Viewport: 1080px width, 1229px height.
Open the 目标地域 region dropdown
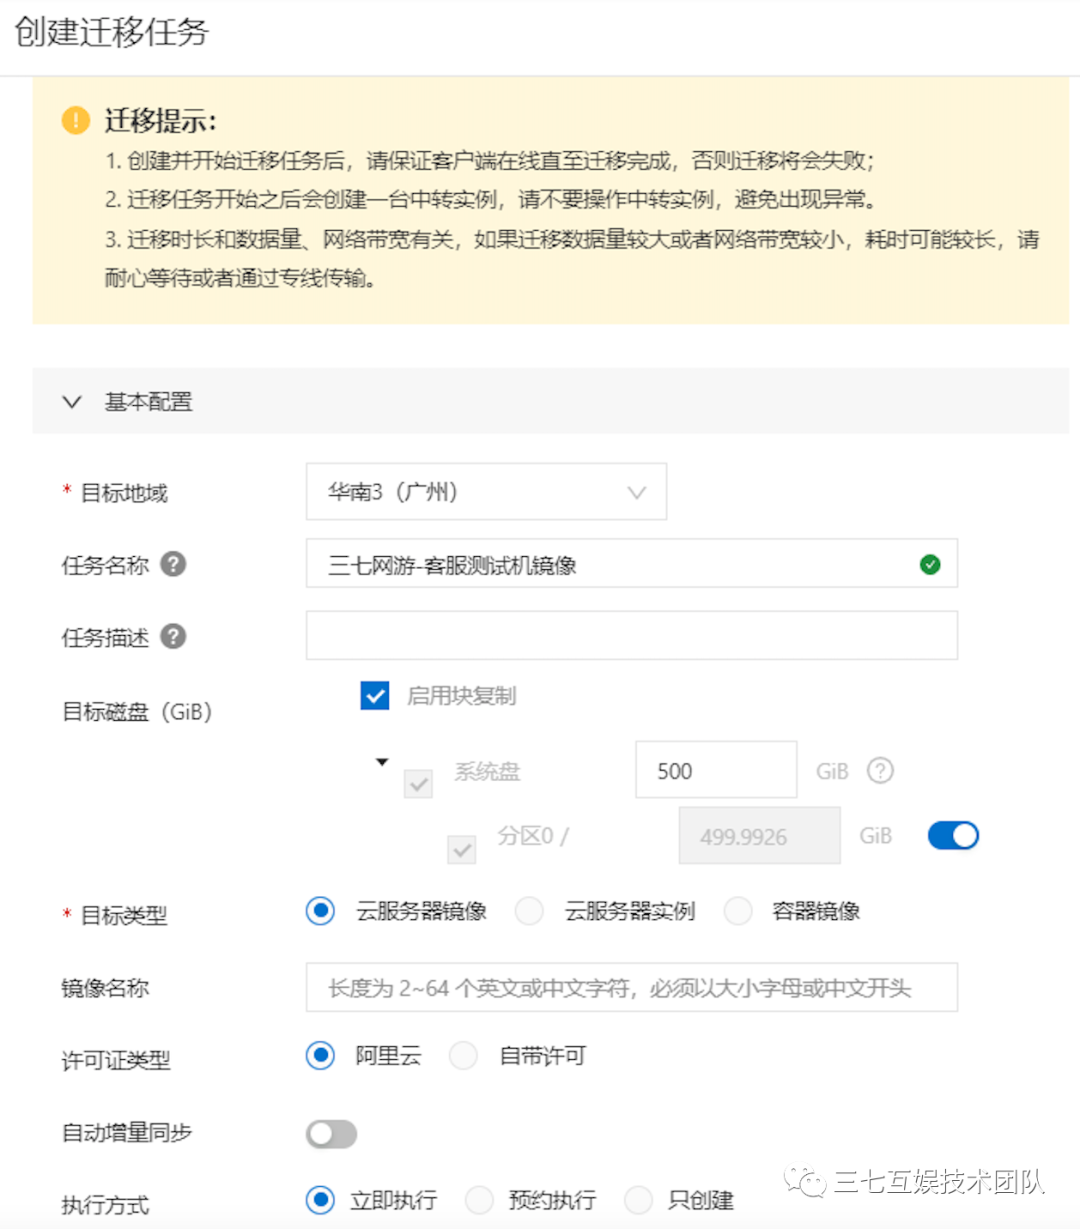486,492
